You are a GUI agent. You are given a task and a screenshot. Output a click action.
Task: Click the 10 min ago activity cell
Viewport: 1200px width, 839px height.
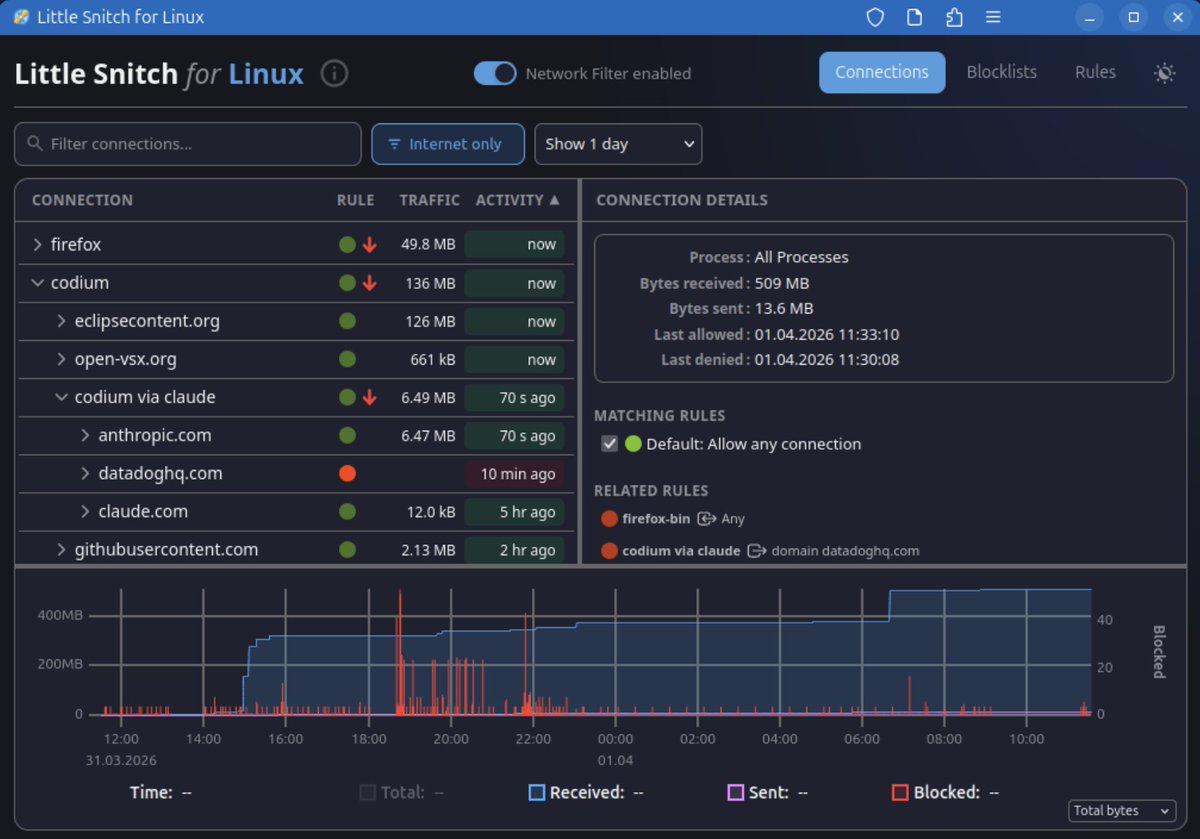click(x=514, y=473)
